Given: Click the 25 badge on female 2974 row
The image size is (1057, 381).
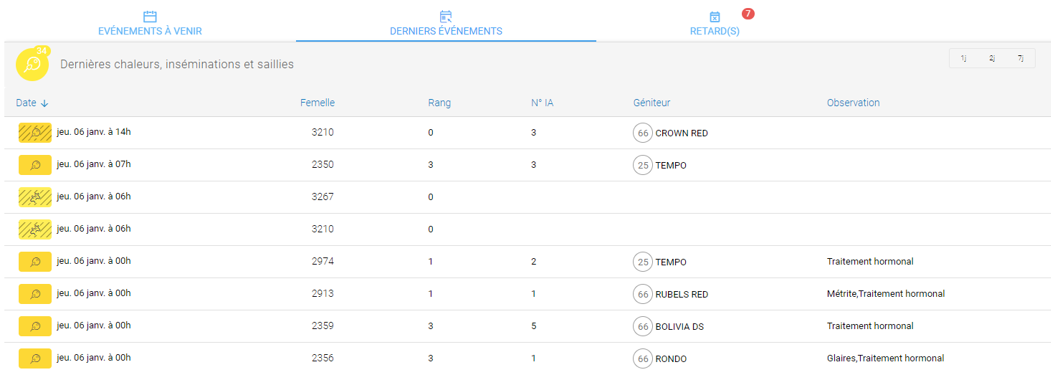Looking at the screenshot, I should click(x=642, y=262).
